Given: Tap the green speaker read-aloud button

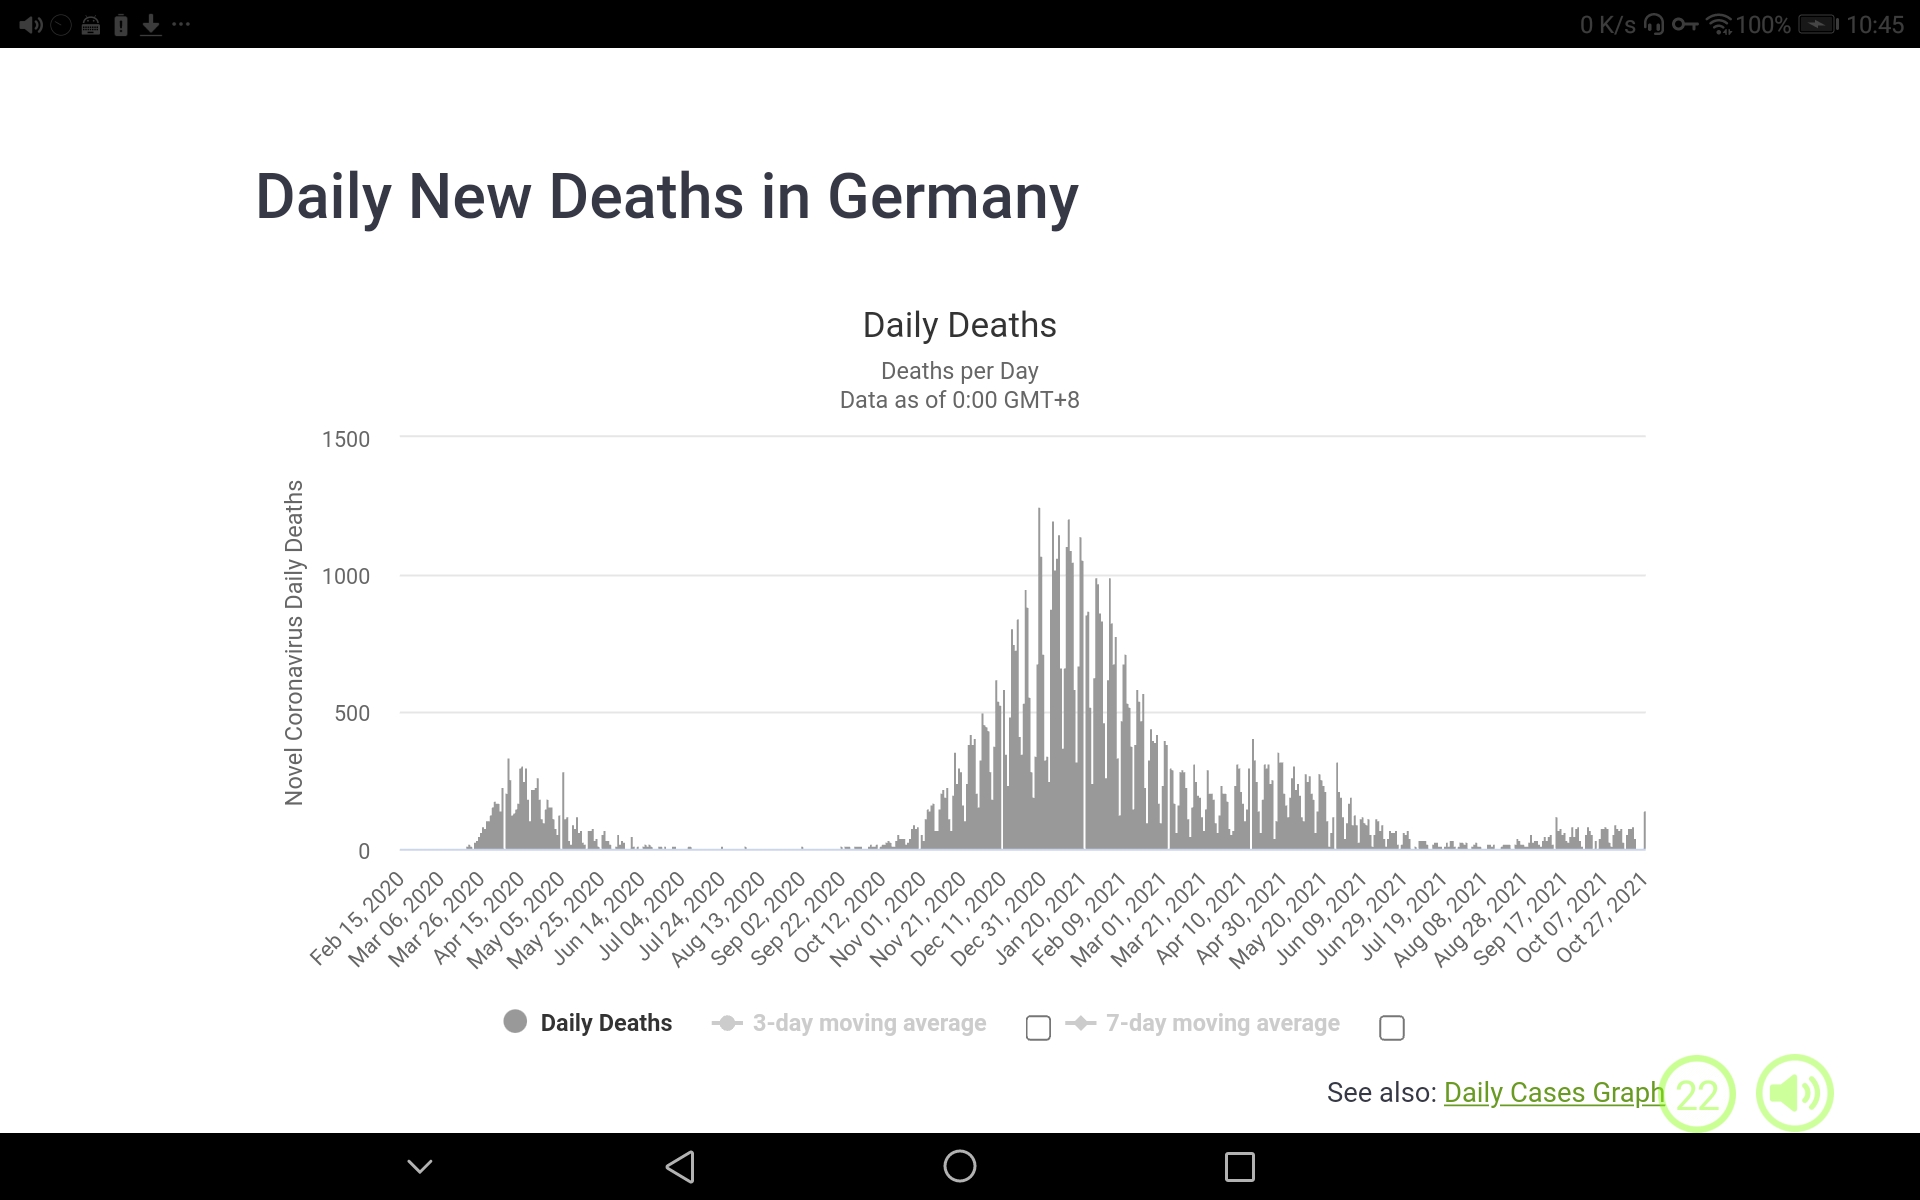Looking at the screenshot, I should tap(1794, 1093).
